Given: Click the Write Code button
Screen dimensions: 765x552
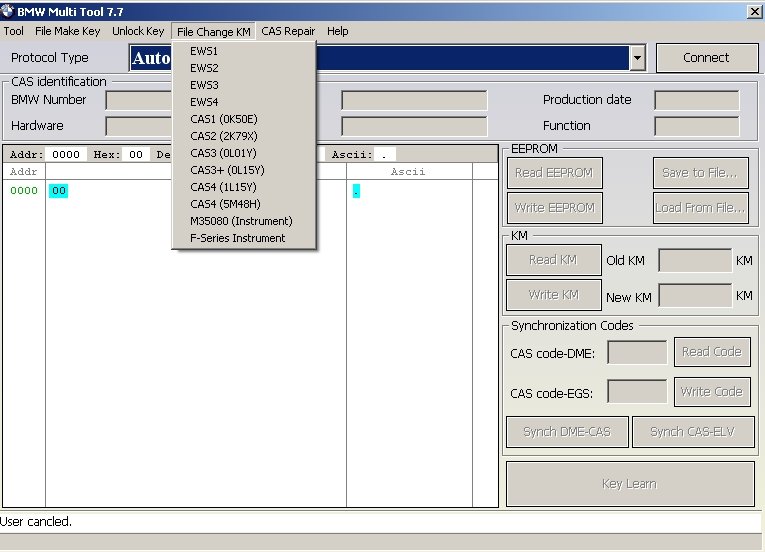Looking at the screenshot, I should click(x=712, y=392).
